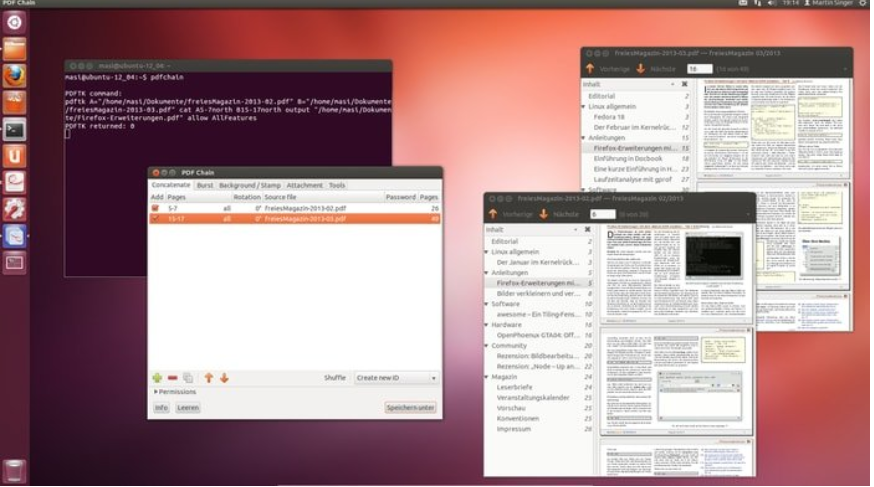874x487 pixels.
Task: Uncheck Add box for freiesMagazin-2013-03.pdf
Action: point(156,218)
